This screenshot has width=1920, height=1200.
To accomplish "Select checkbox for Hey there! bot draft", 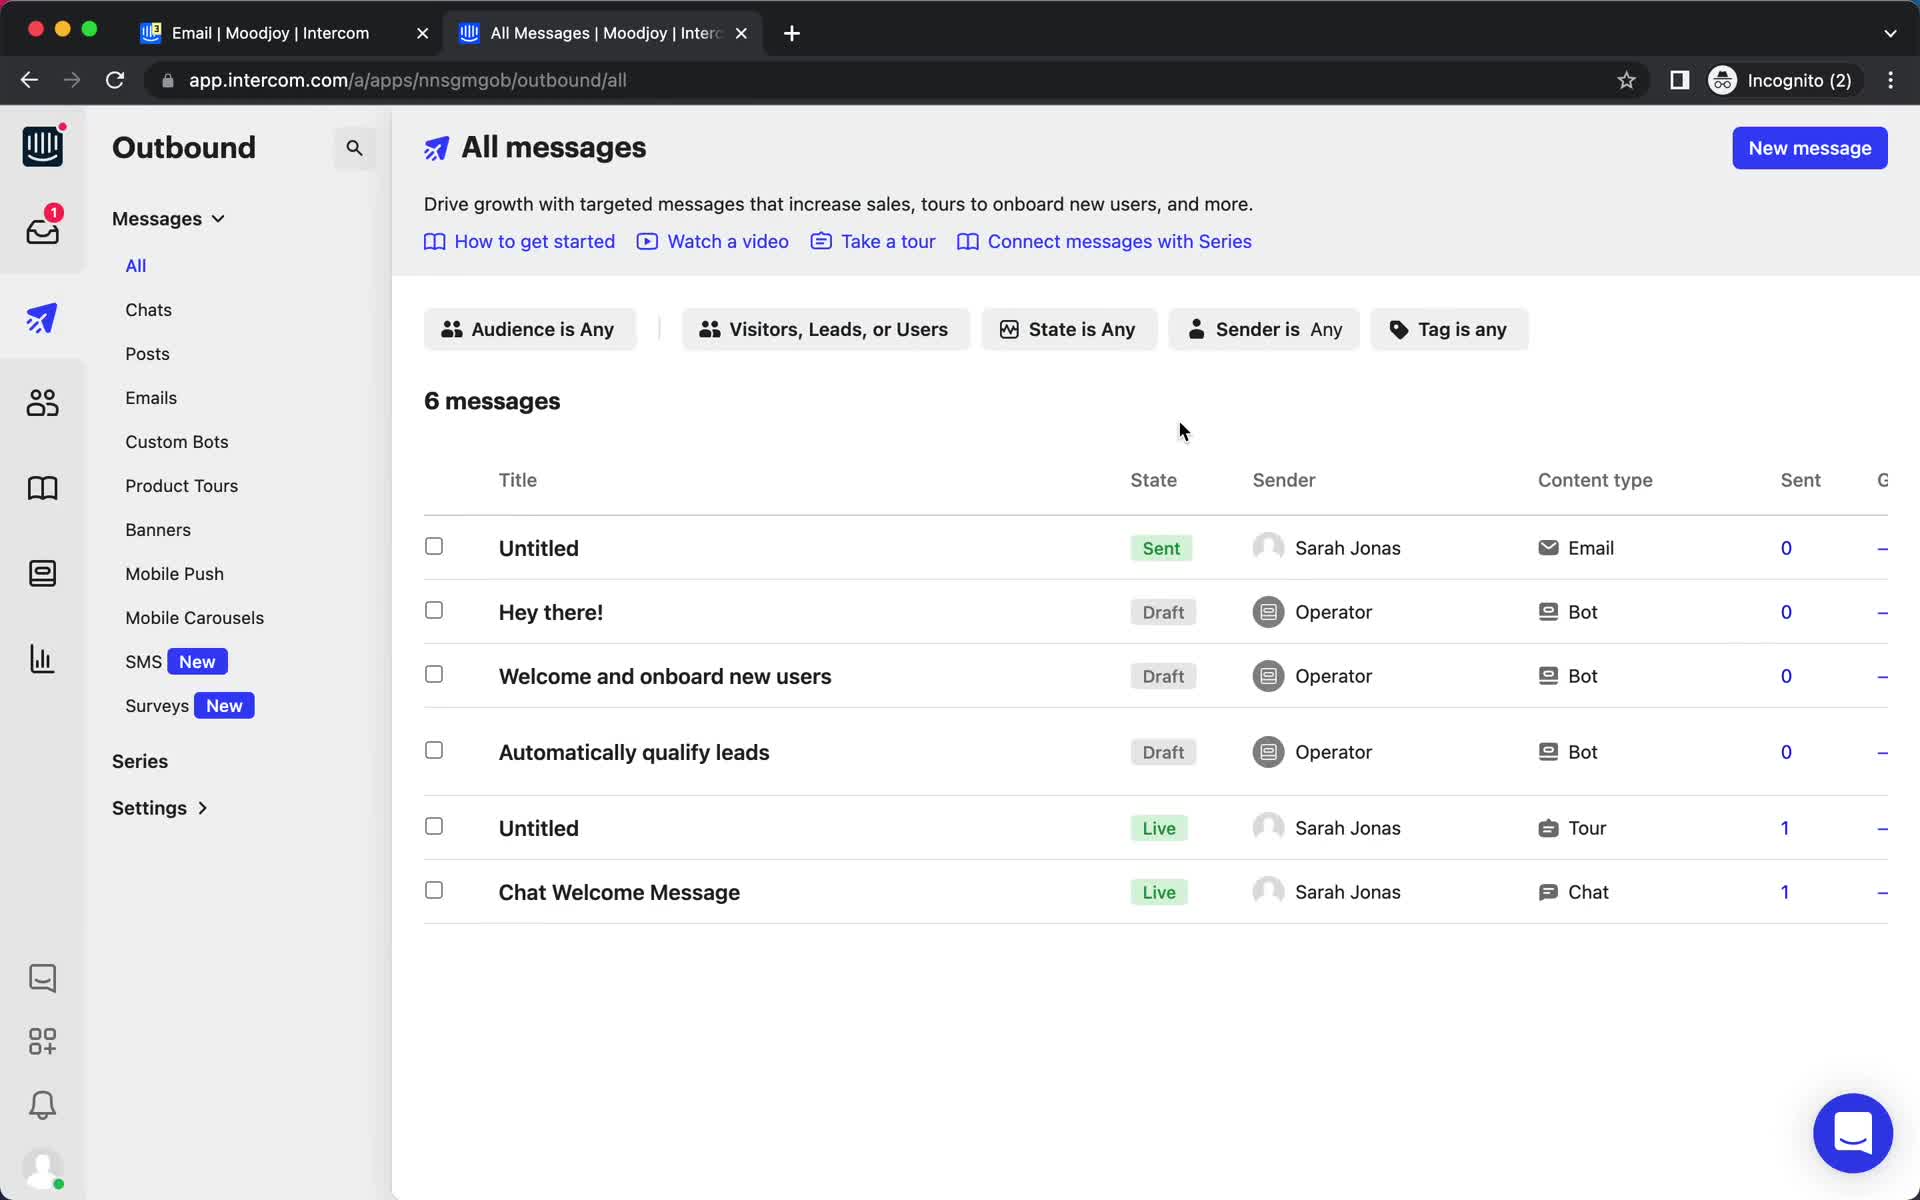I will (434, 610).
